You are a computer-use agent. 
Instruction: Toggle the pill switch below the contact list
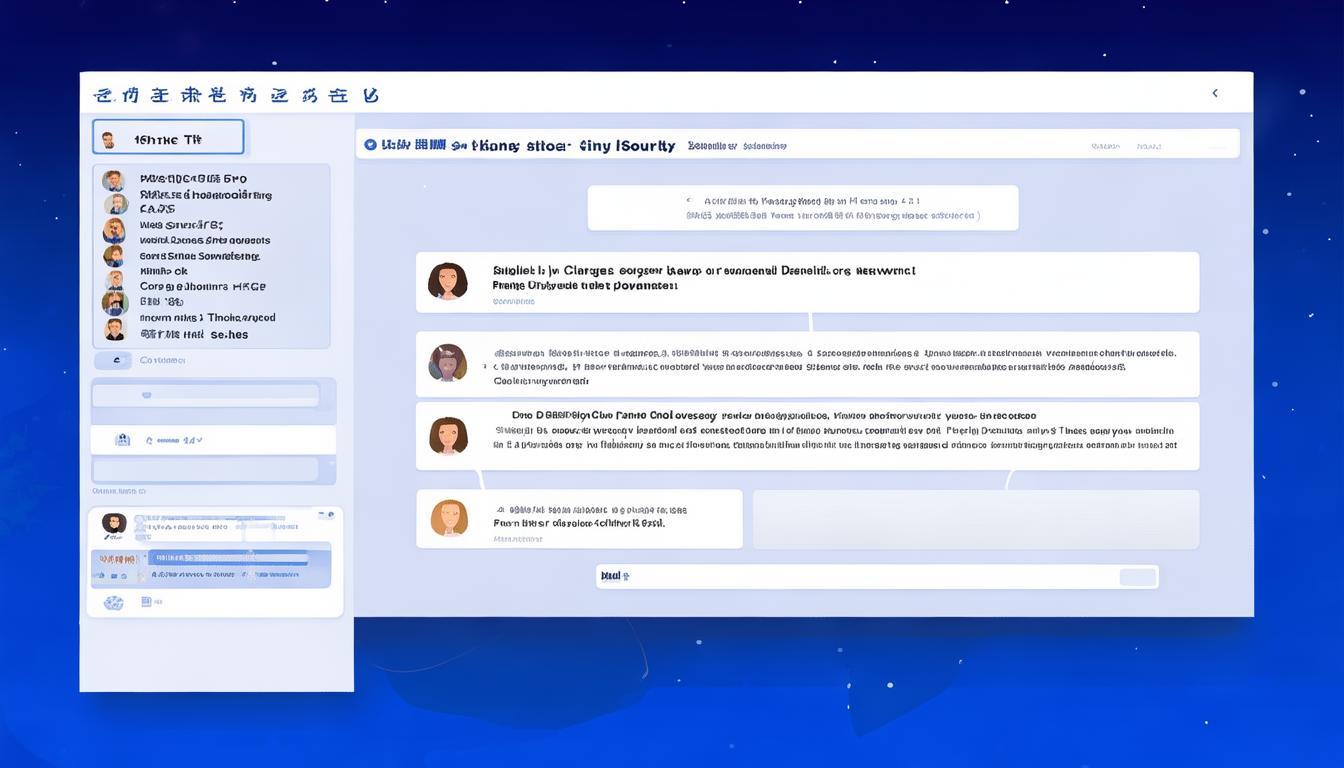113,360
